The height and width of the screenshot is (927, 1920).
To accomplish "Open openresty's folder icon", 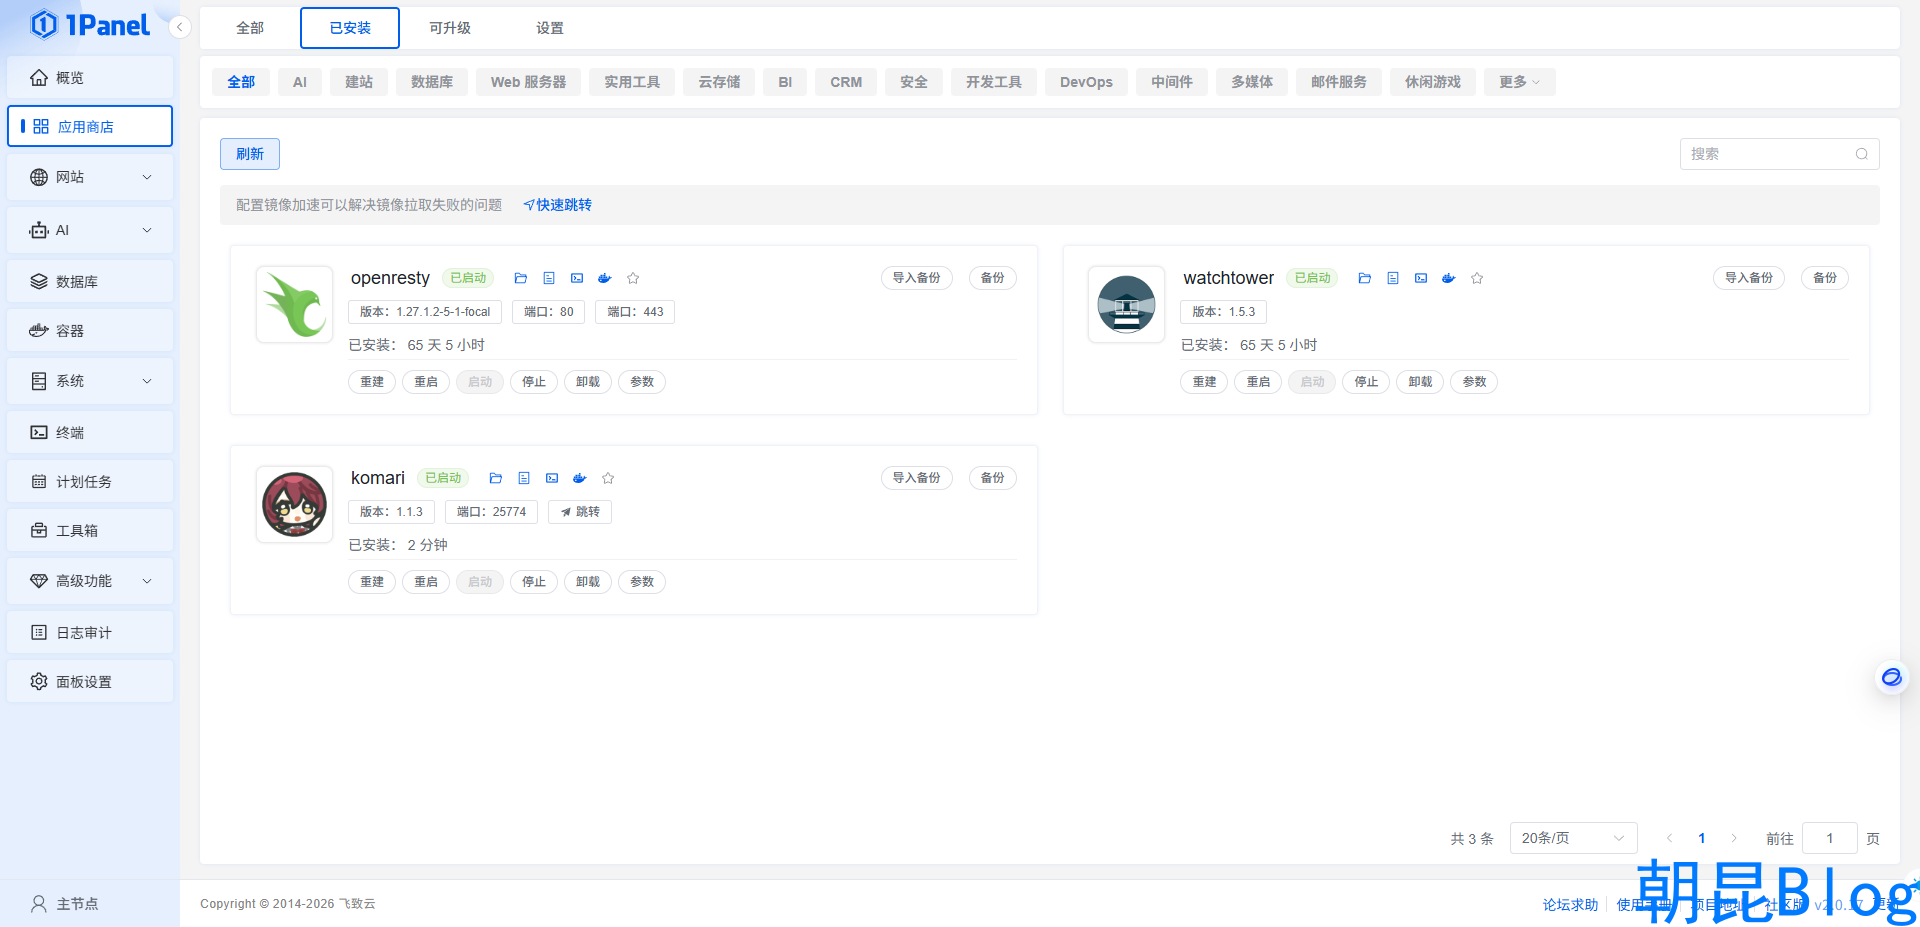I will tap(521, 278).
